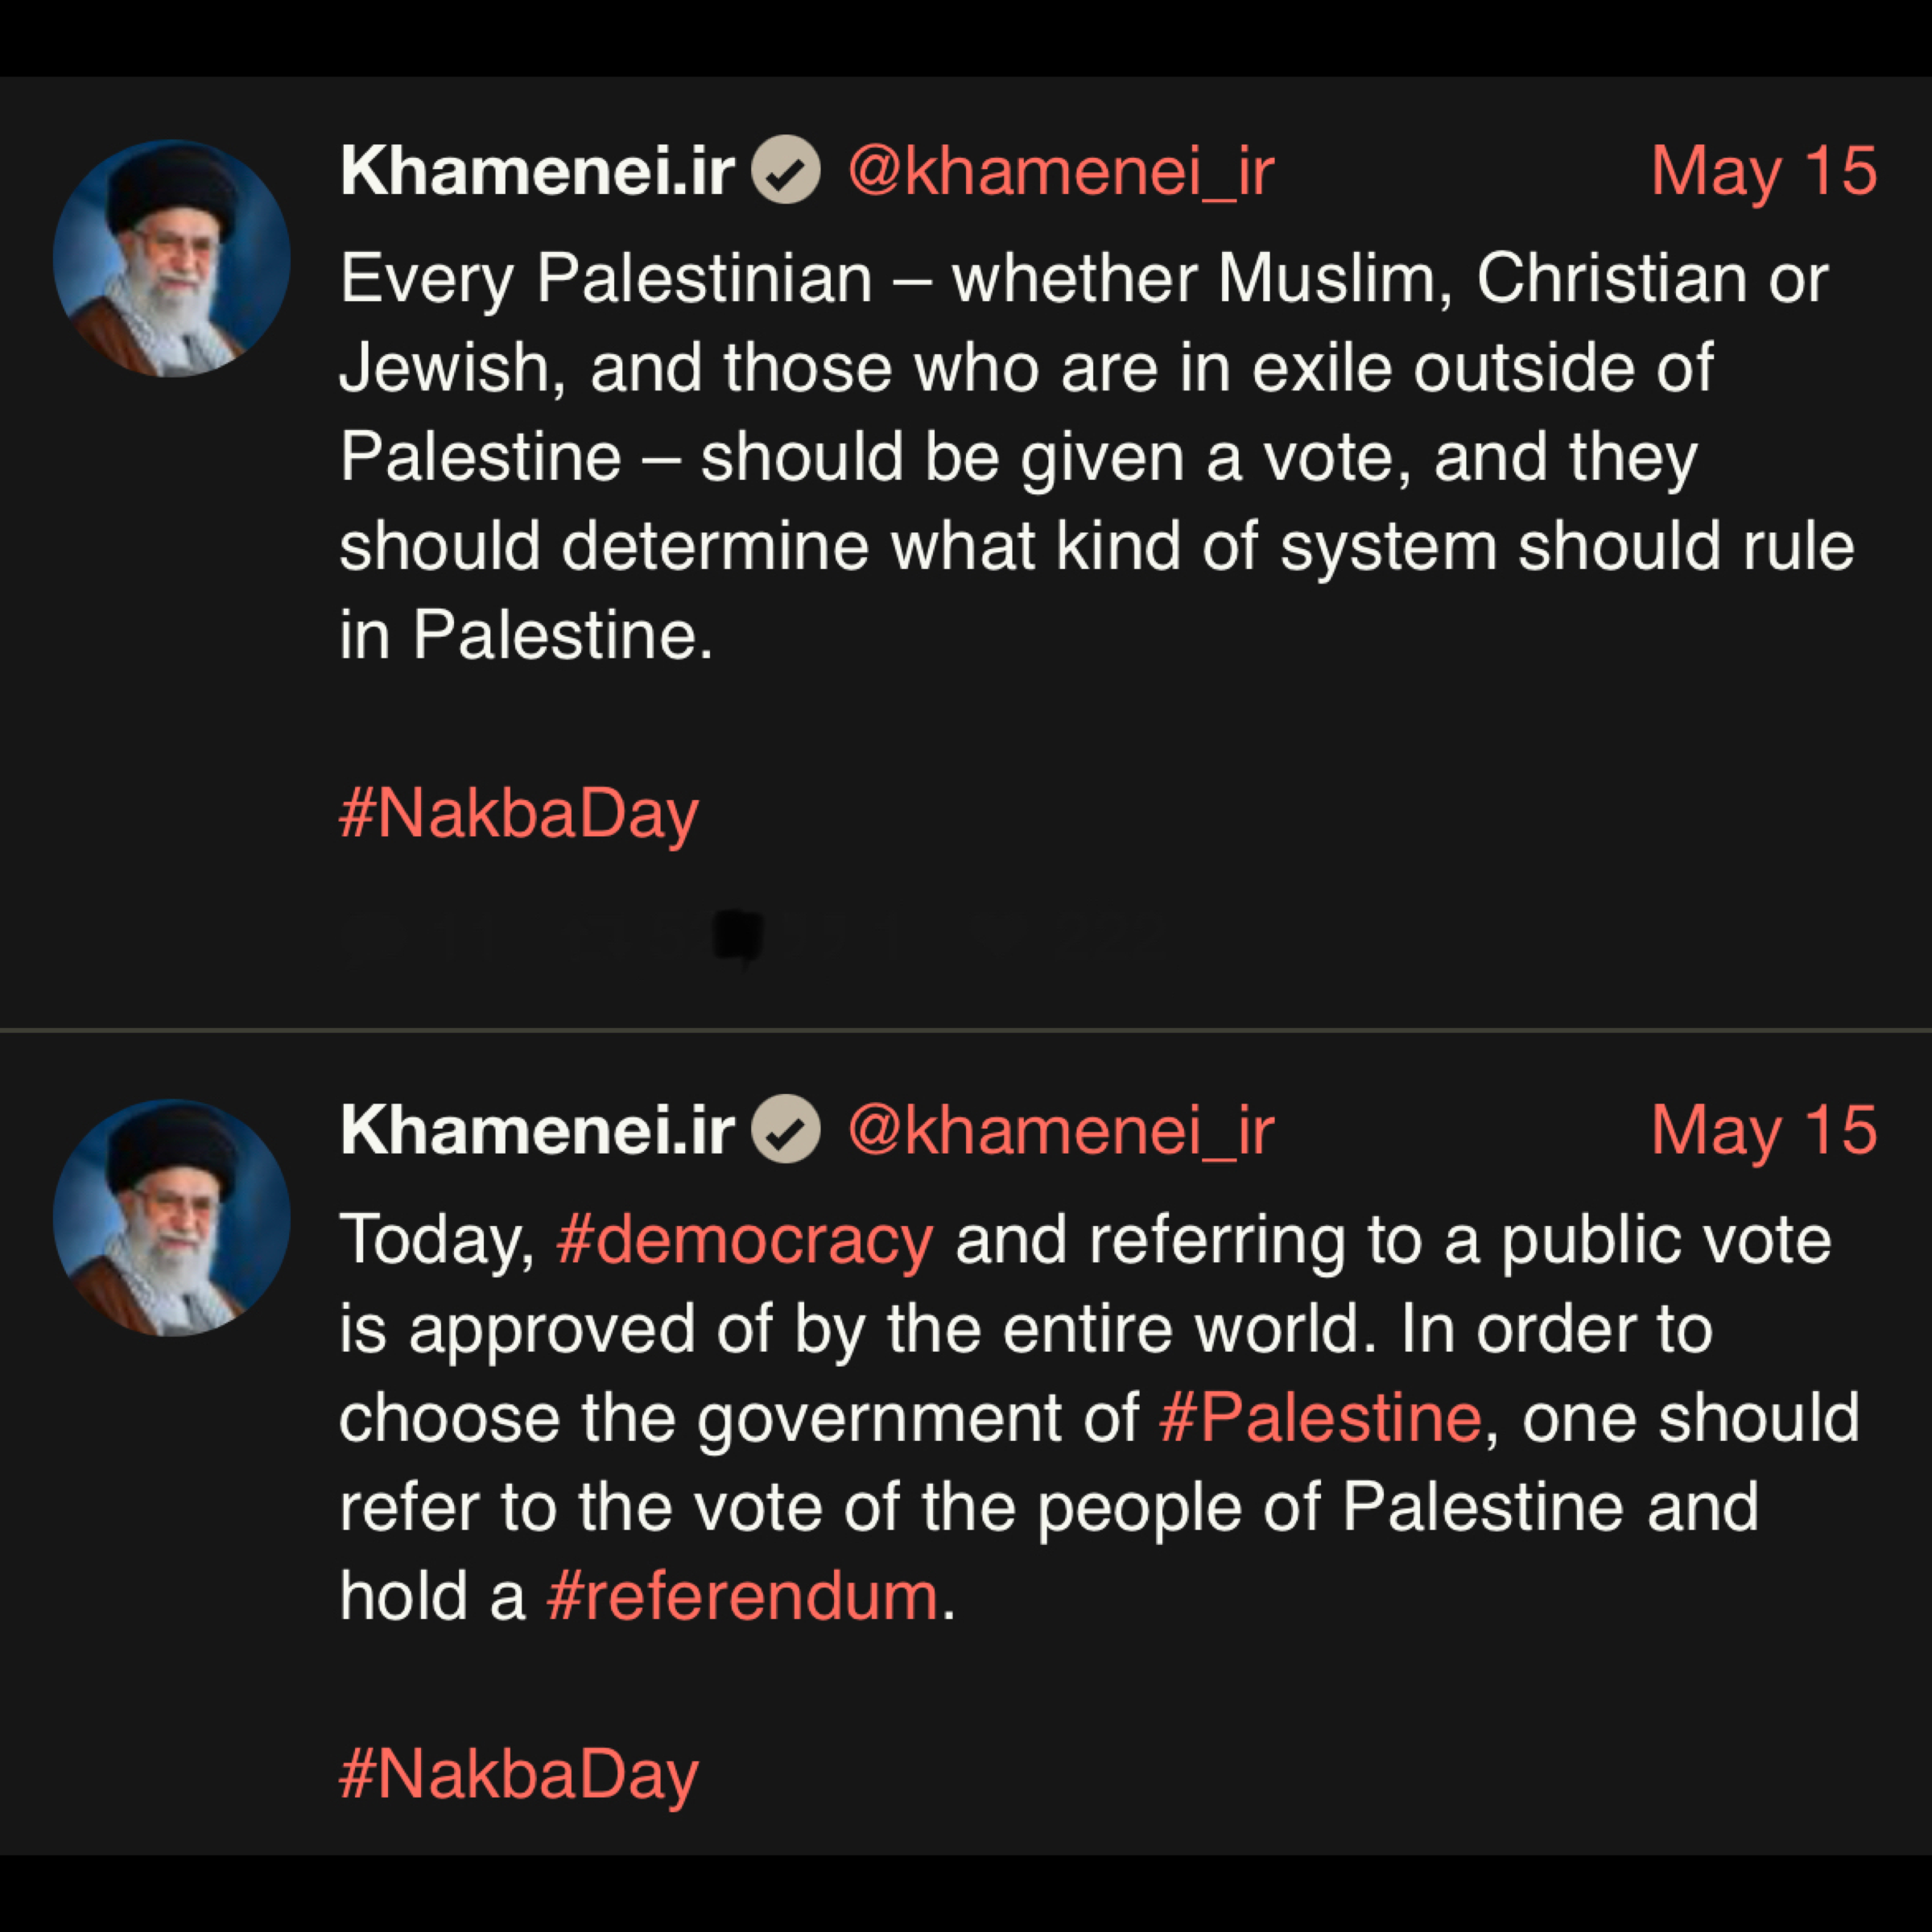Click the blacked-out mark below the first tweet

[x=740, y=937]
